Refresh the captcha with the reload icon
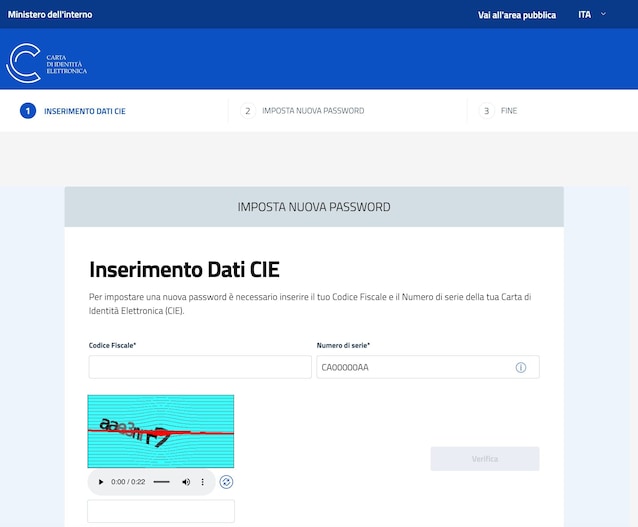Viewport: 638px width, 527px height. 227,482
